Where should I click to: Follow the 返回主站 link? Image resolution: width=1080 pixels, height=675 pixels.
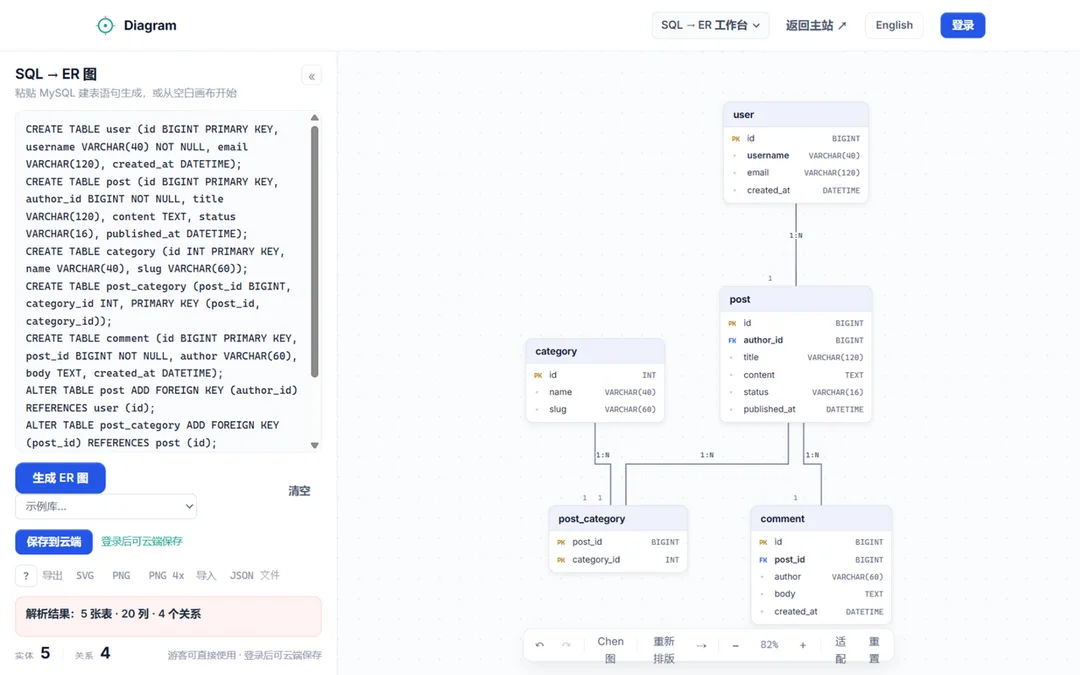(x=816, y=25)
